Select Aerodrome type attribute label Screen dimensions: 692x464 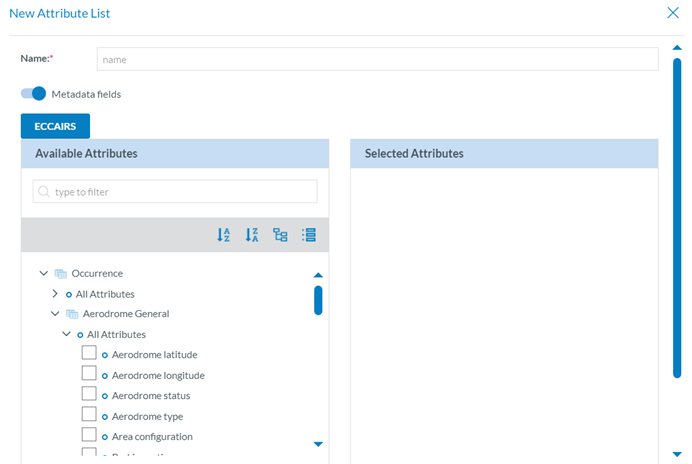(147, 416)
